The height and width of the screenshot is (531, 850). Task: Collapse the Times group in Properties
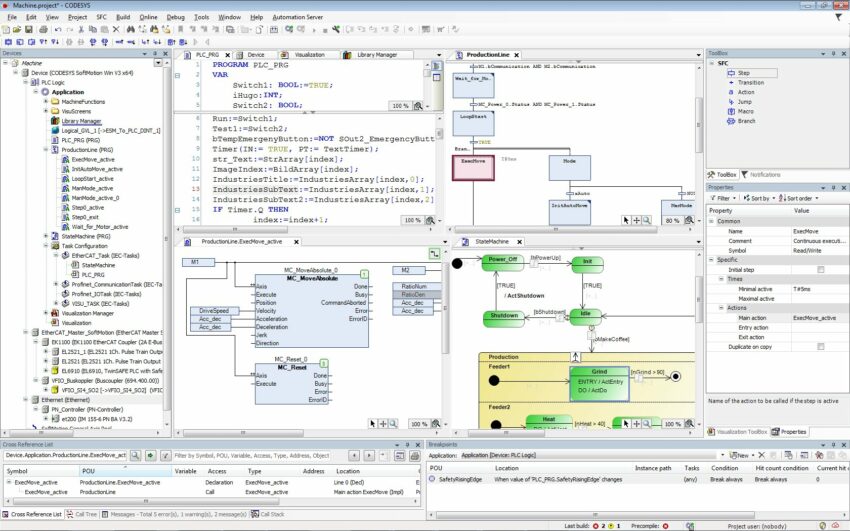(x=722, y=279)
